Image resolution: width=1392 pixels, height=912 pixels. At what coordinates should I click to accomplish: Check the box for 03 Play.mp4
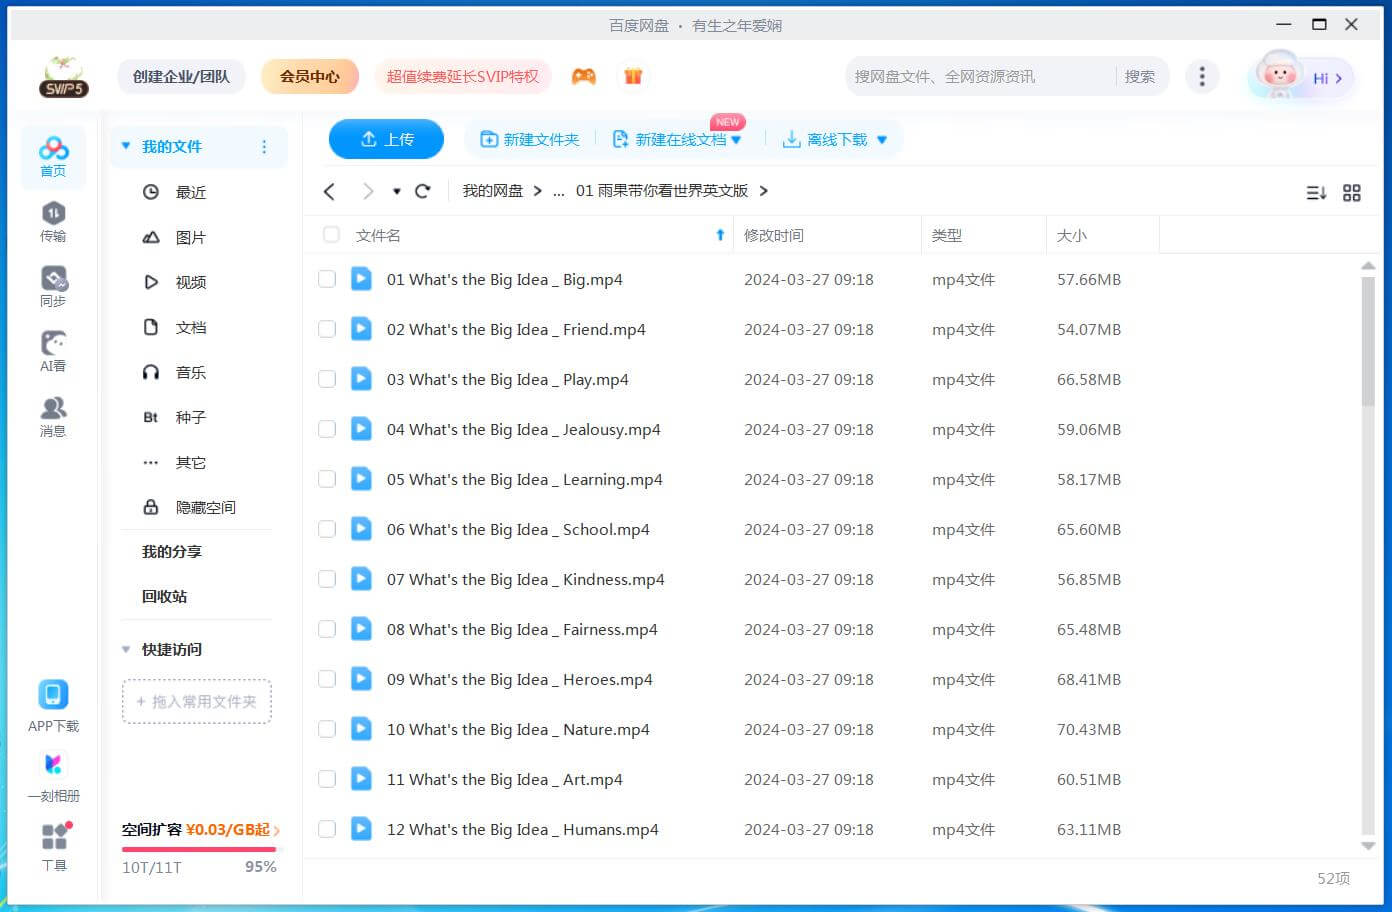327,379
